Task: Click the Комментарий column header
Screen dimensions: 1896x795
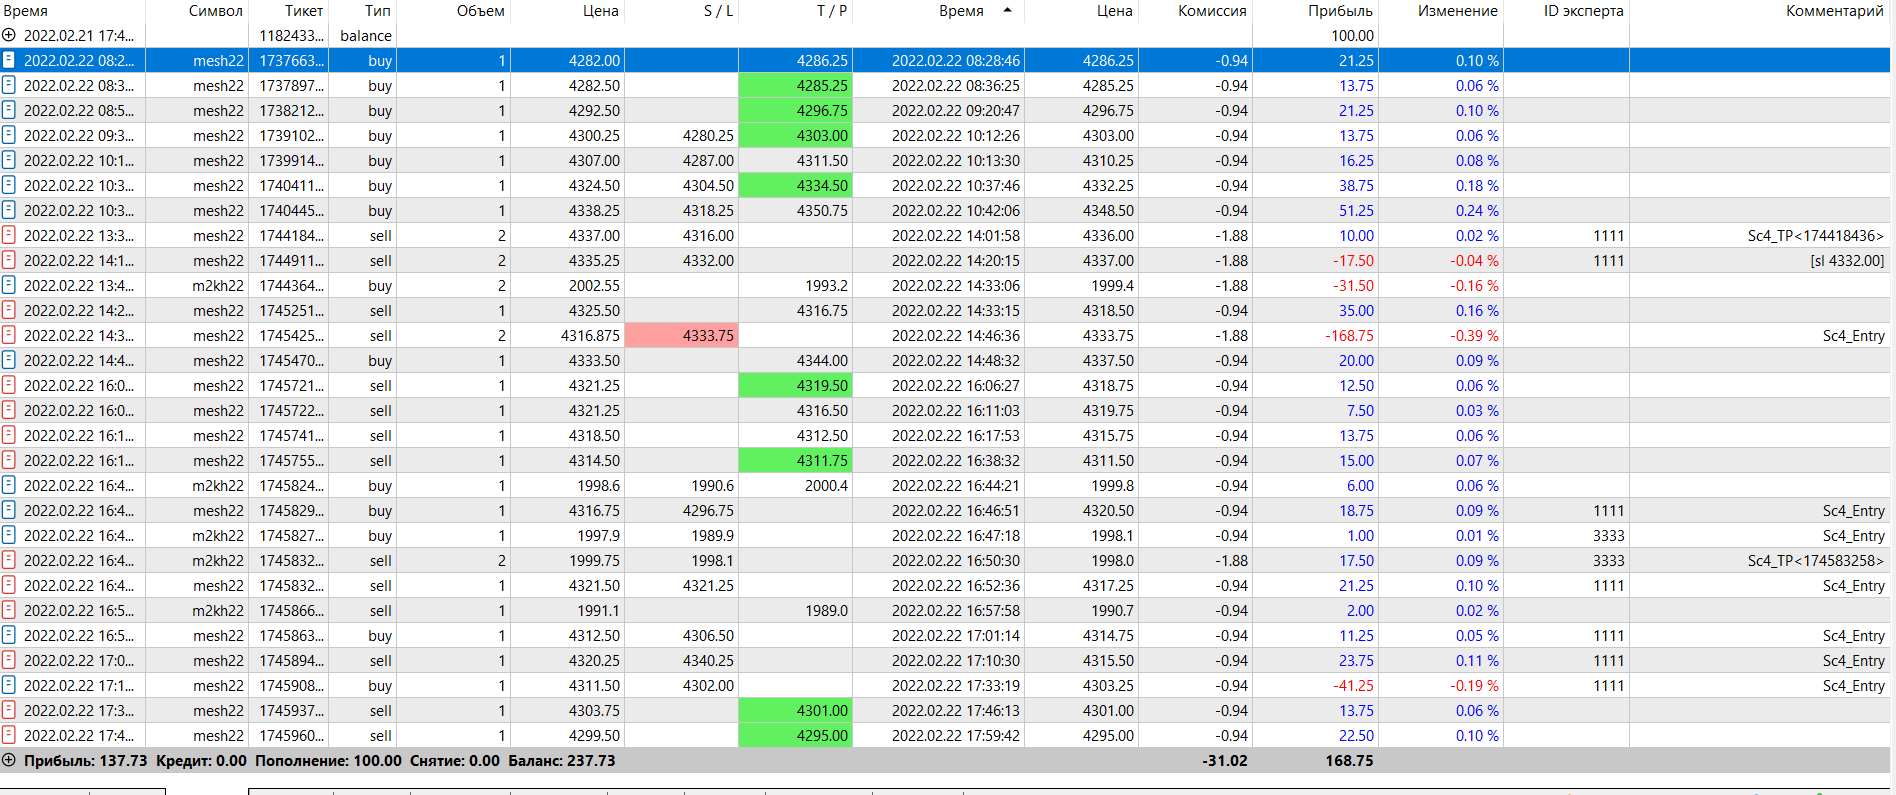Action: click(1835, 10)
